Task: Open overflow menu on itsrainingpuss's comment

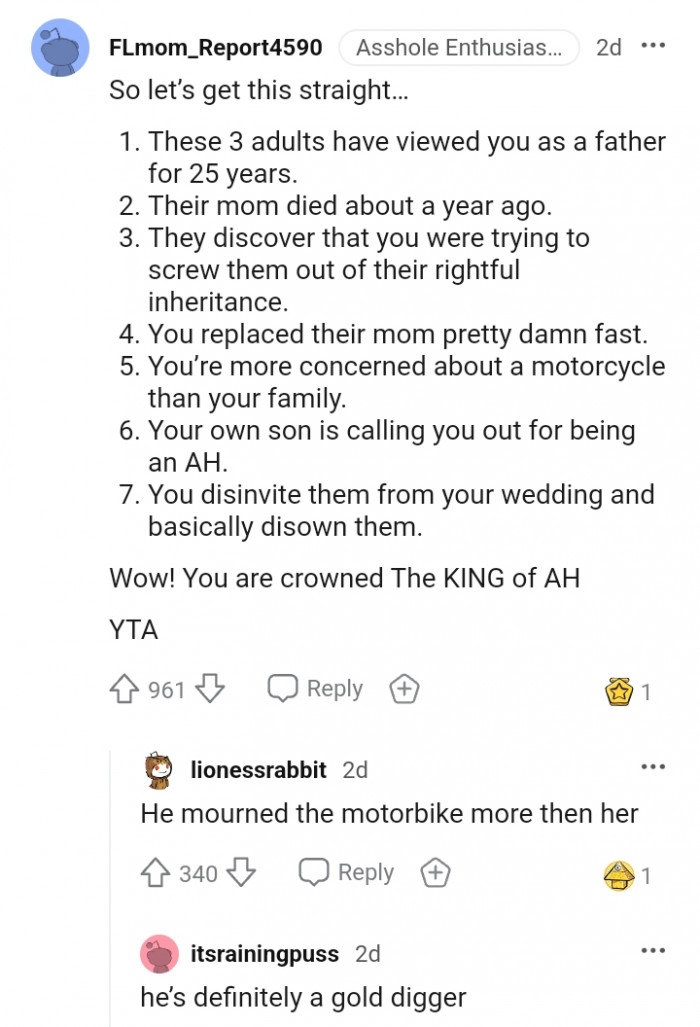Action: pos(653,950)
